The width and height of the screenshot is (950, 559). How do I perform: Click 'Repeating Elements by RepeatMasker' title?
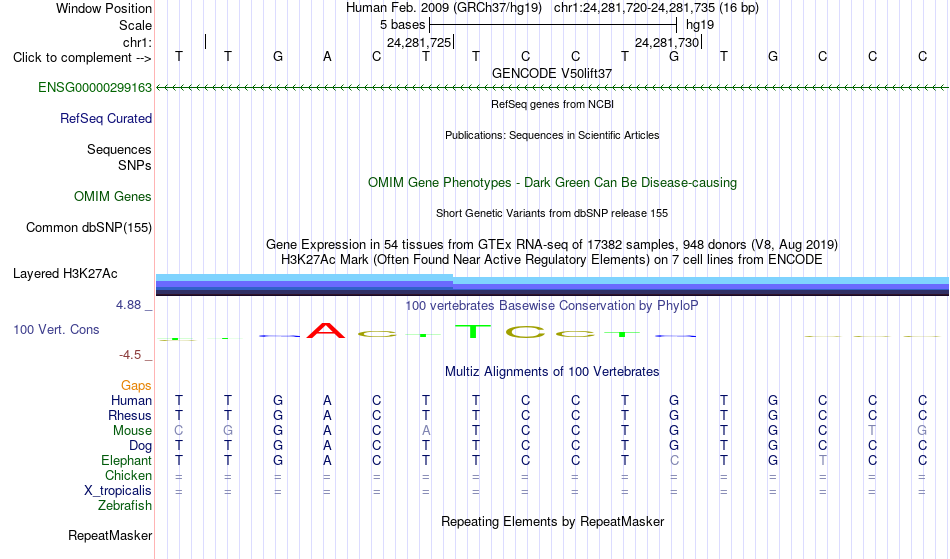coord(552,521)
